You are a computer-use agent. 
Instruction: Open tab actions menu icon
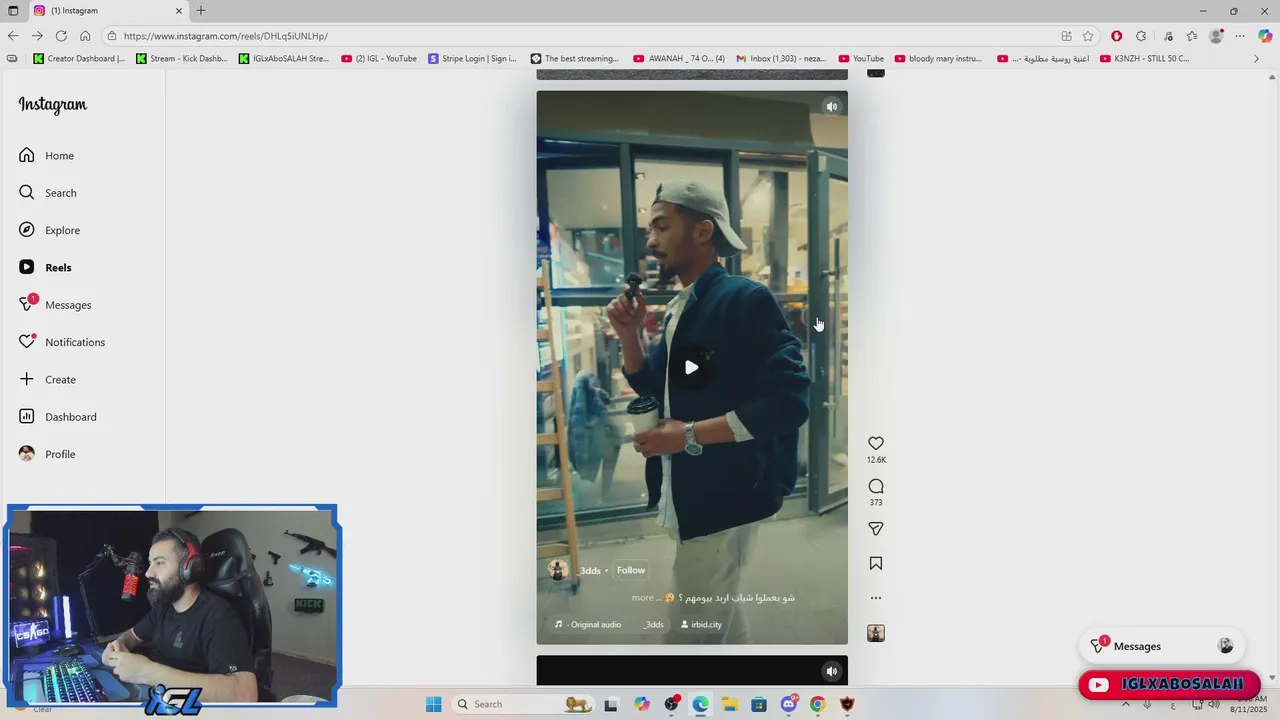tap(13, 10)
